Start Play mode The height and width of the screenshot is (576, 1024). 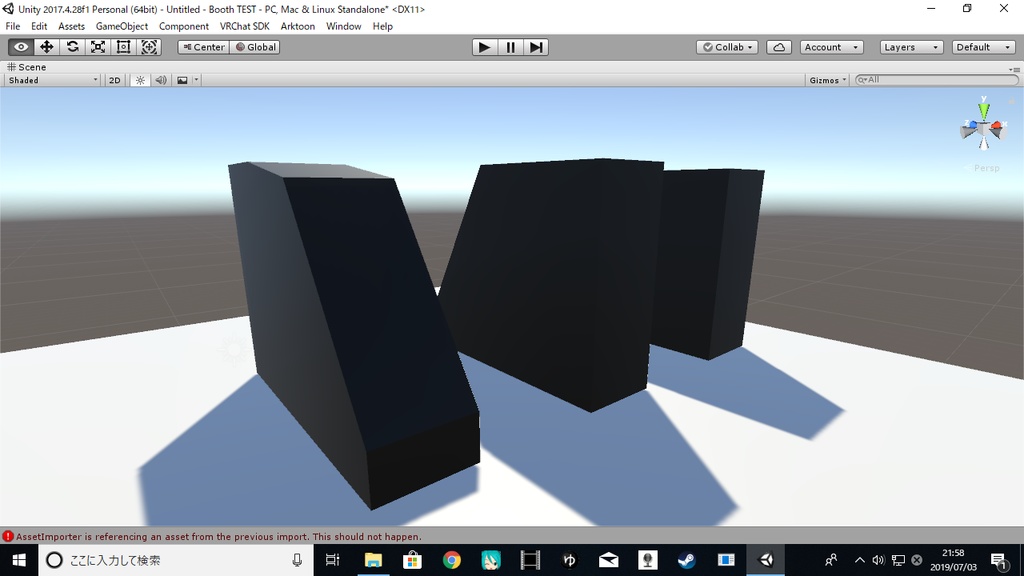485,47
